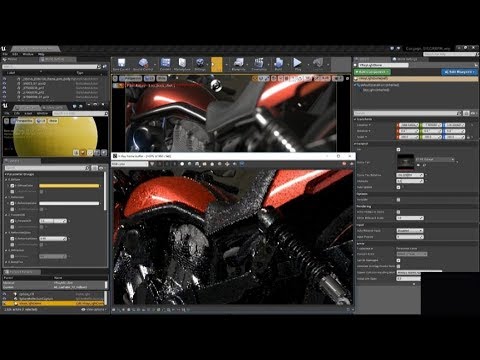Open the Build options dropdown arrow

pyautogui.click(x=288, y=64)
